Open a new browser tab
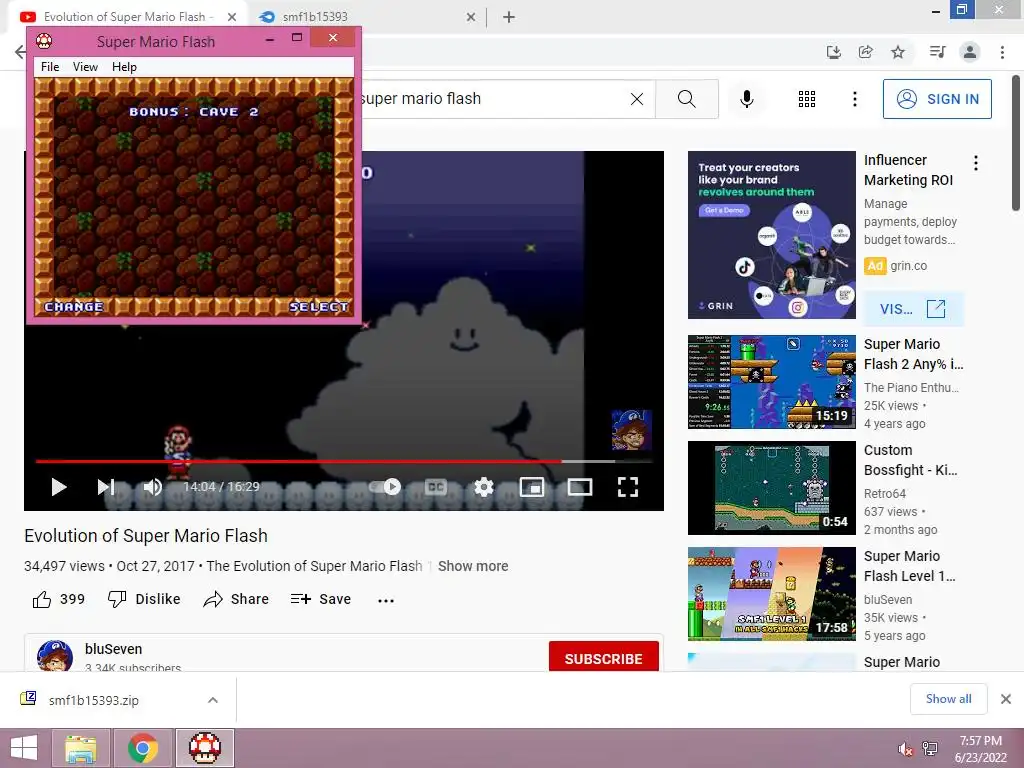Screen dimensions: 1024x768 (509, 17)
